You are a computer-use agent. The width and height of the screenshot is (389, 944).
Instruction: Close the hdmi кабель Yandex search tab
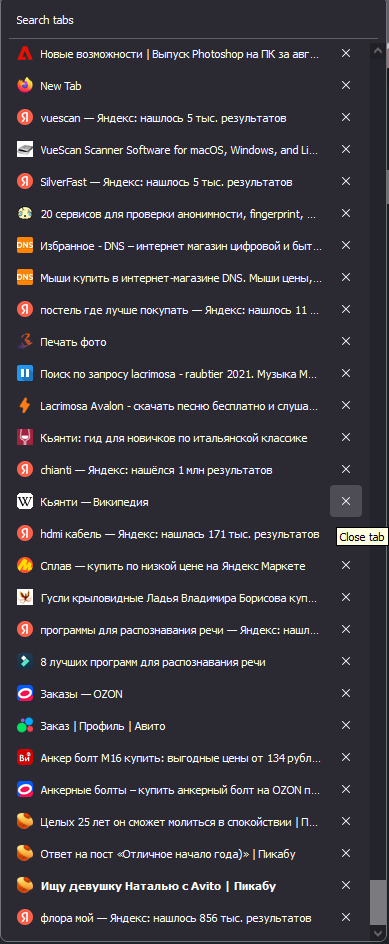click(x=346, y=533)
